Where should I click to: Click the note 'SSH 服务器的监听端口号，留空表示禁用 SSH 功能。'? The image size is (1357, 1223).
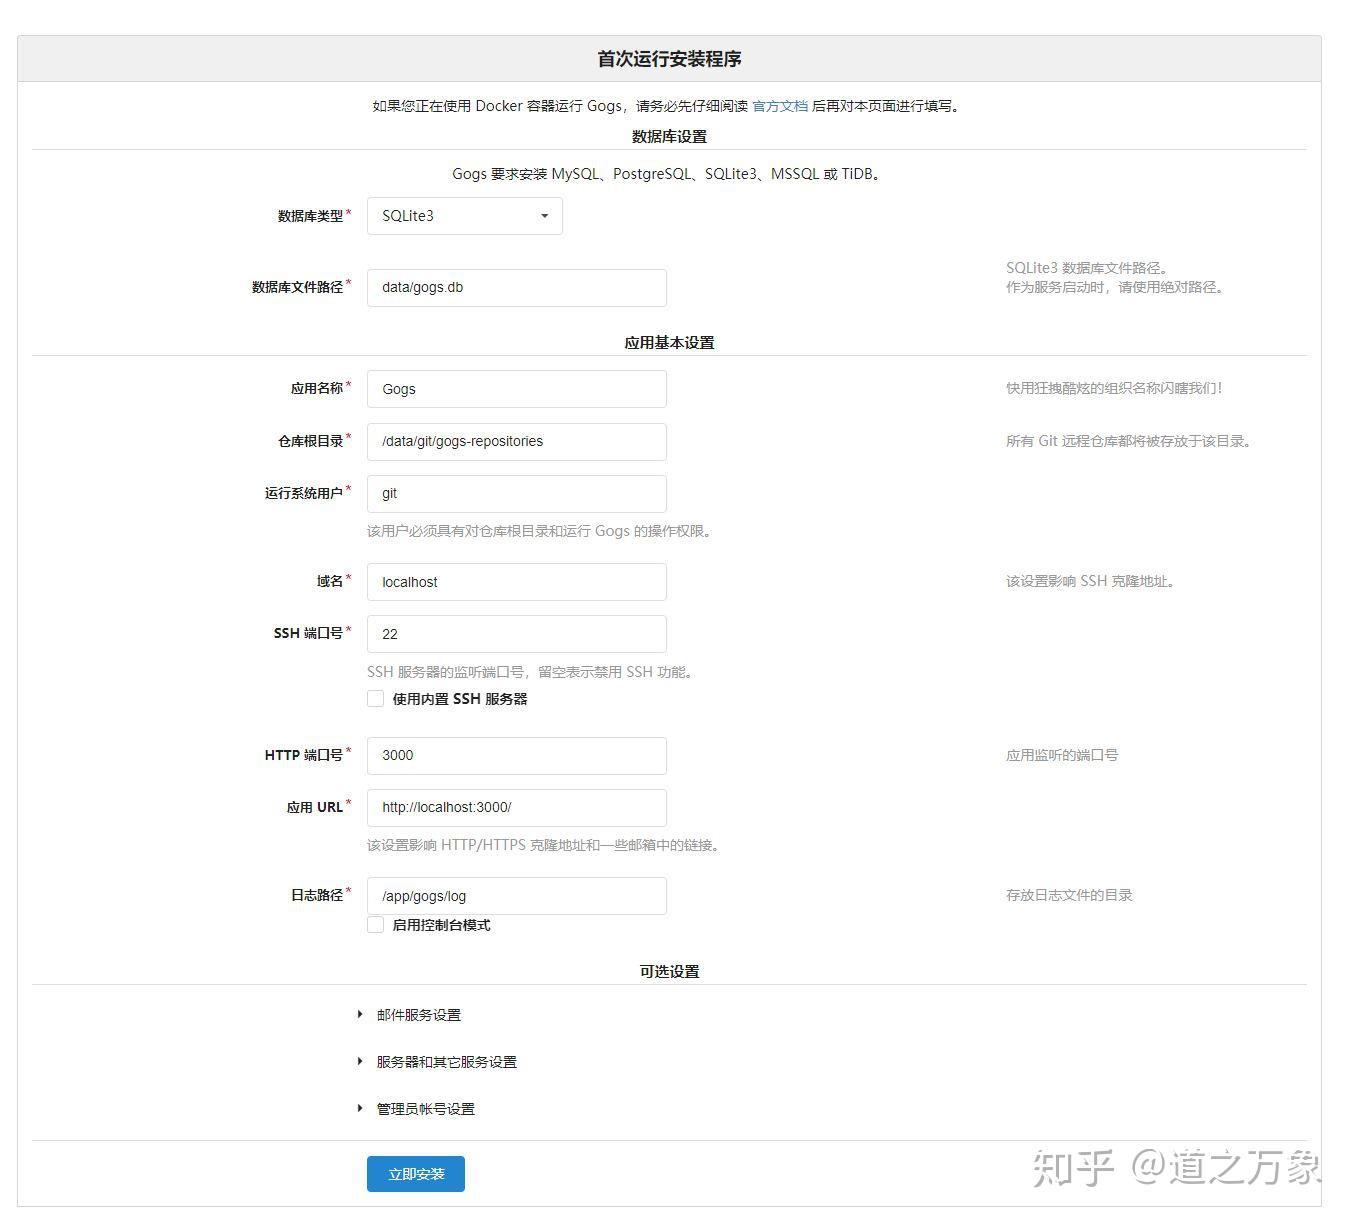point(532,672)
